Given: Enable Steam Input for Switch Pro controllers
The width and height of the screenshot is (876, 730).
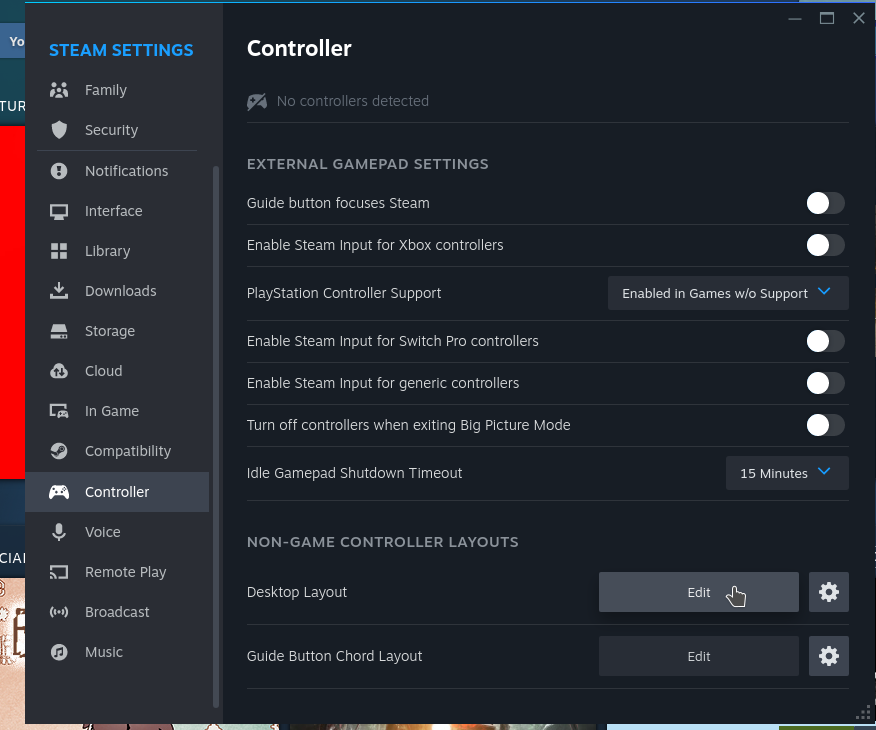Looking at the screenshot, I should click(x=825, y=341).
